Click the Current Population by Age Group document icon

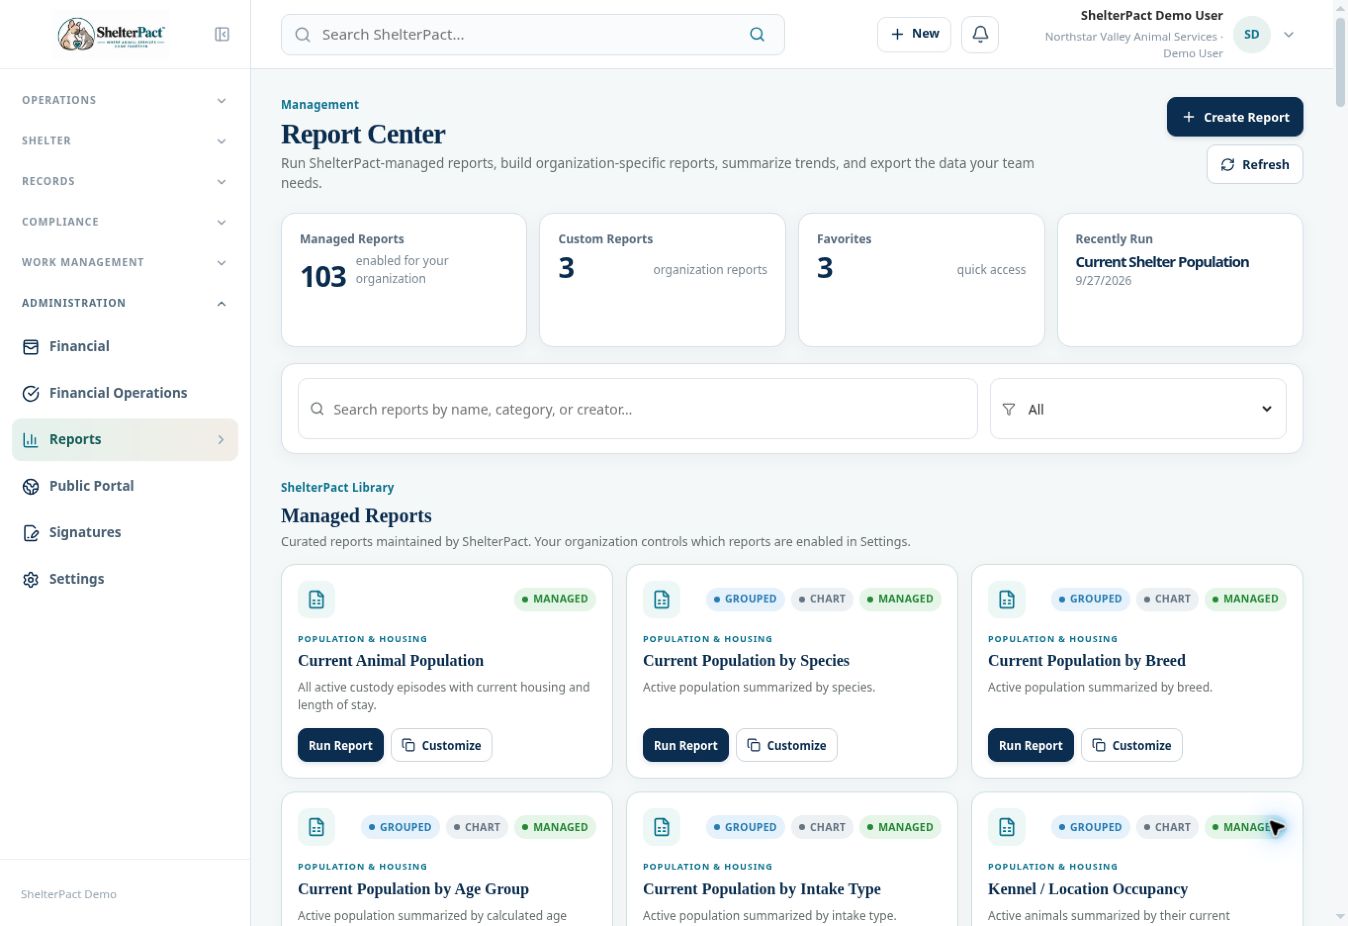316,828
